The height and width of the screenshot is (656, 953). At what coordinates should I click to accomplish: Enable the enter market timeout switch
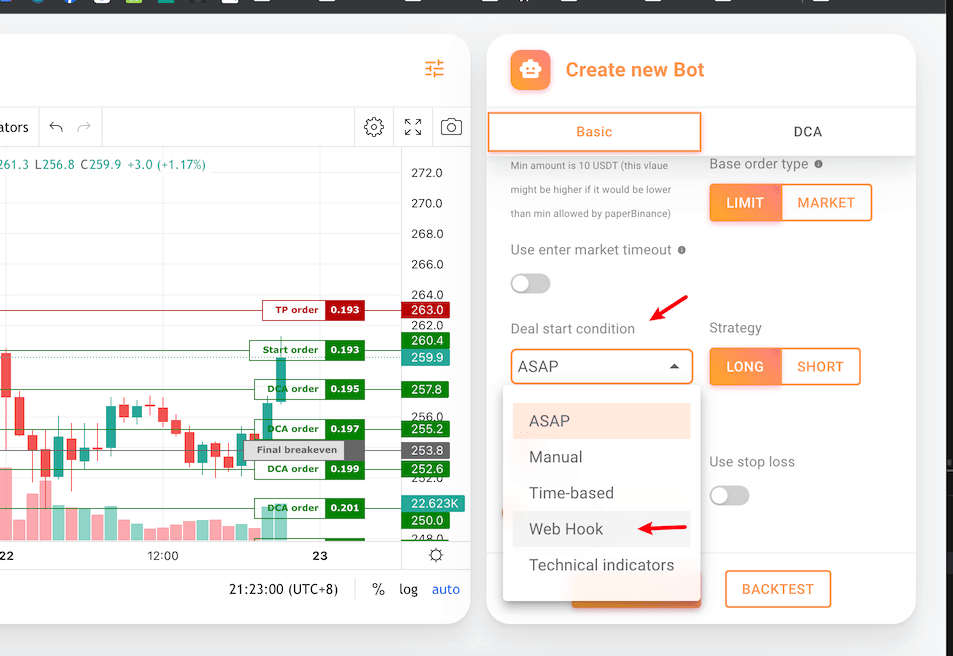[x=530, y=284]
